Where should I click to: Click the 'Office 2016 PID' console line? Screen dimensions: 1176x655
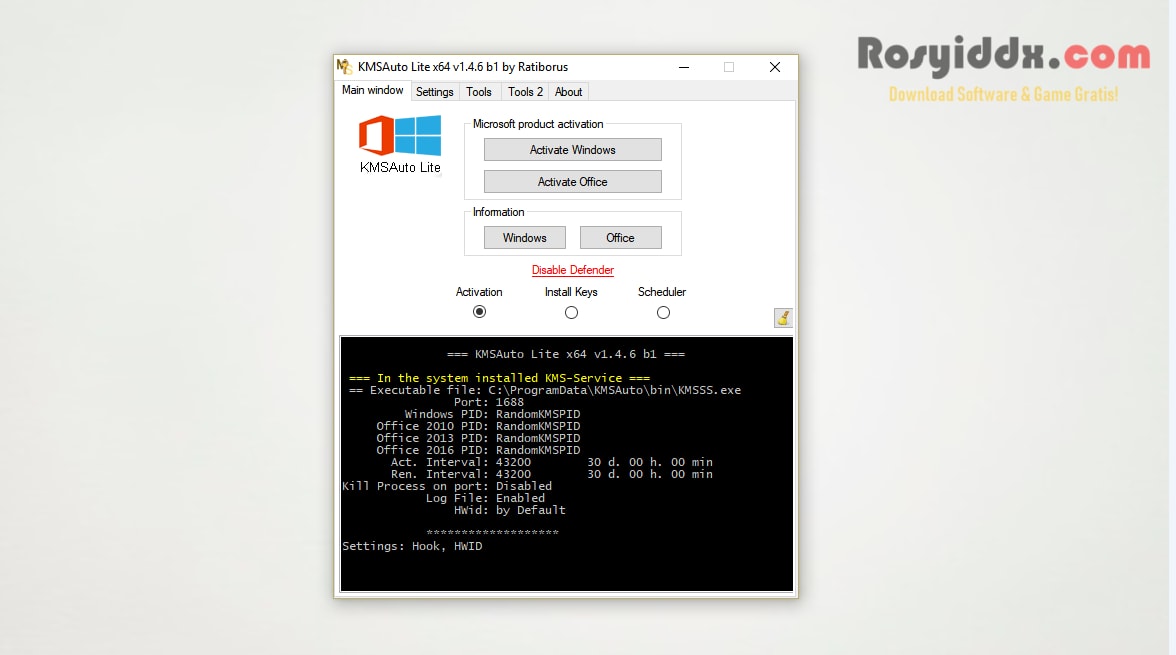(x=478, y=450)
